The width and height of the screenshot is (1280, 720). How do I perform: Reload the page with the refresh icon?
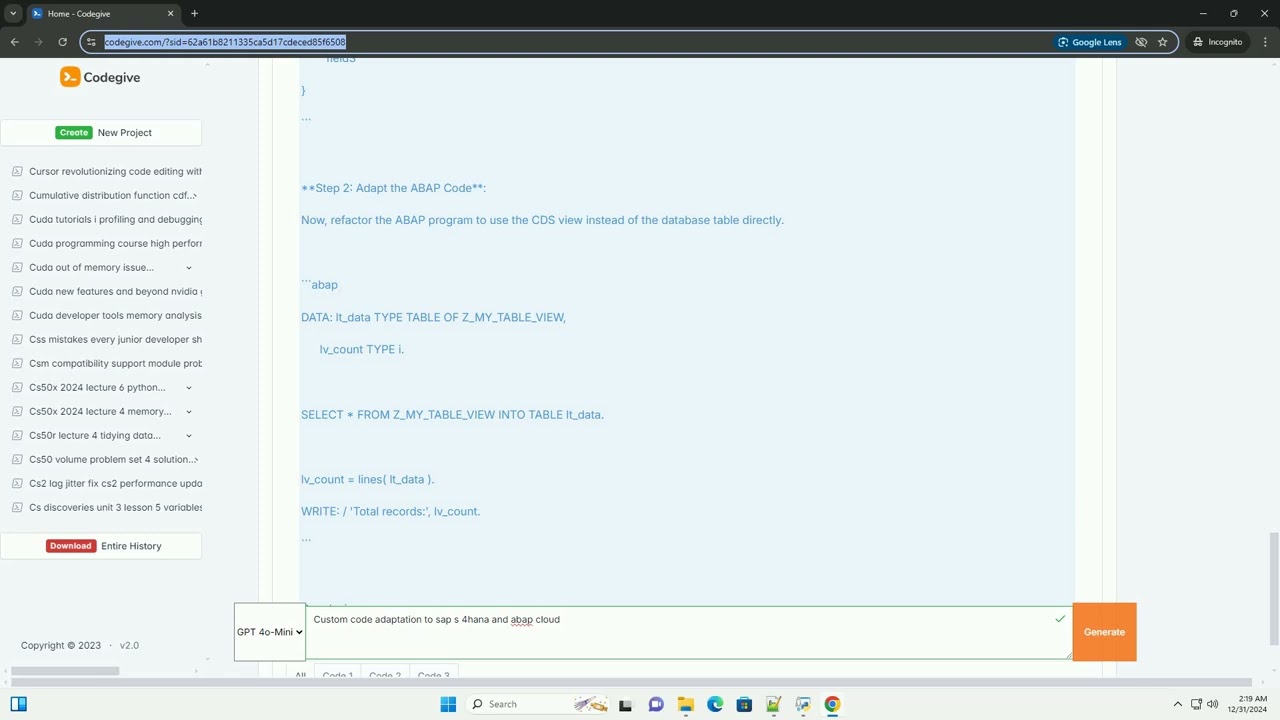[x=62, y=42]
